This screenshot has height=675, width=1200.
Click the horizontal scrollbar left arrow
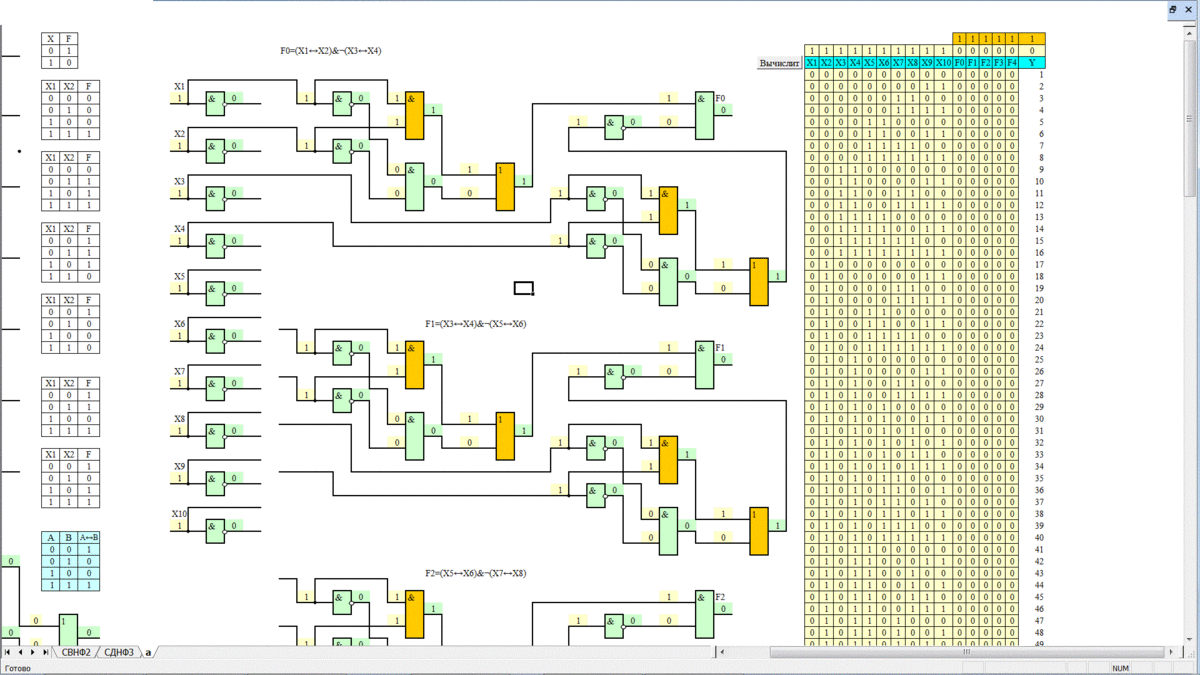[x=723, y=652]
